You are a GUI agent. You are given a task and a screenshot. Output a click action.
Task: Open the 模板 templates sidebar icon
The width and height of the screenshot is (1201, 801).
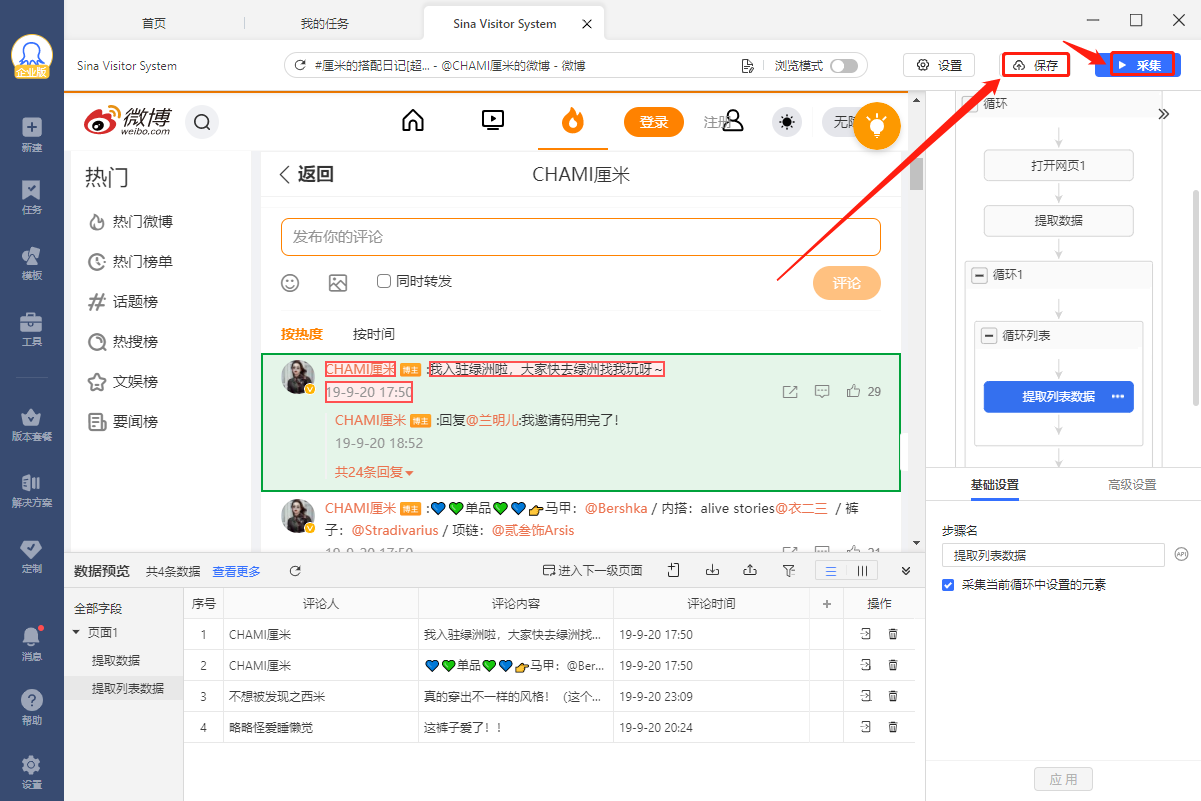[32, 262]
